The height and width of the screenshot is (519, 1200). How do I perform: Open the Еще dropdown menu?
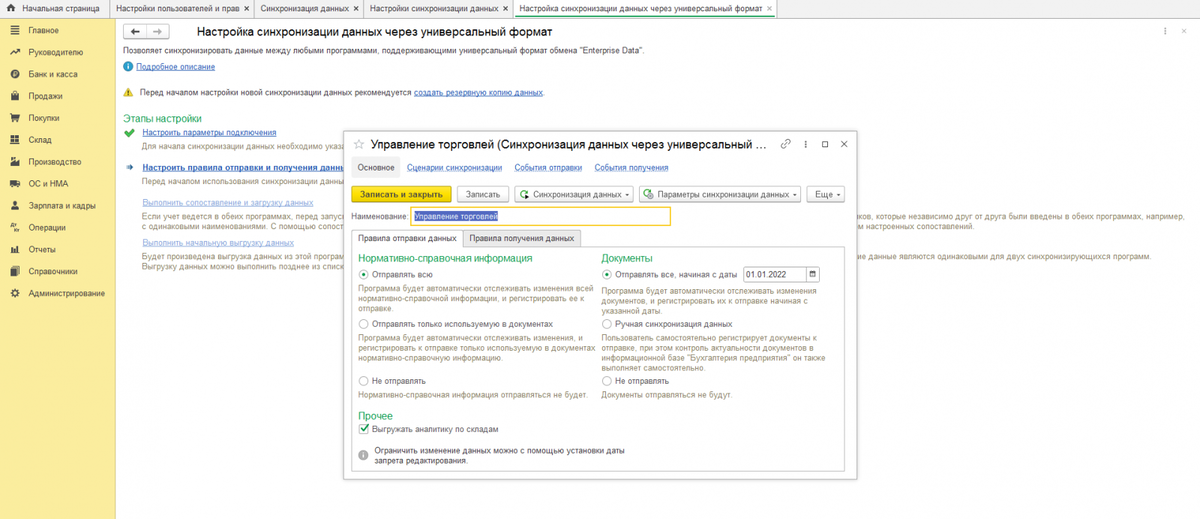[826, 194]
